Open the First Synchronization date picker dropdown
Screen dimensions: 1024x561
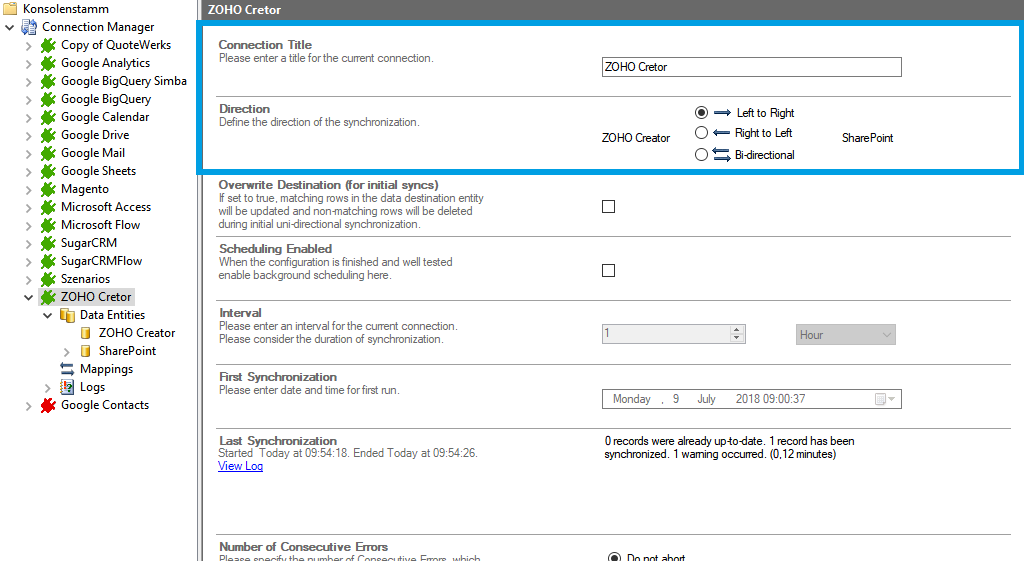tap(886, 399)
